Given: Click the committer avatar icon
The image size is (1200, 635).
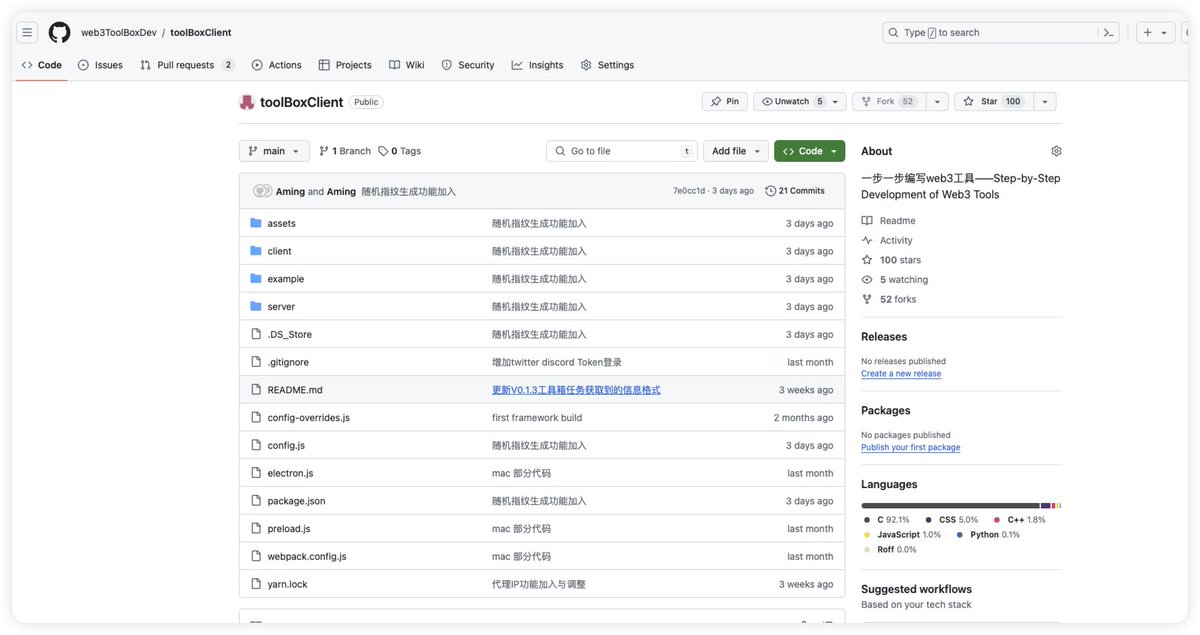Looking at the screenshot, I should click(x=262, y=191).
